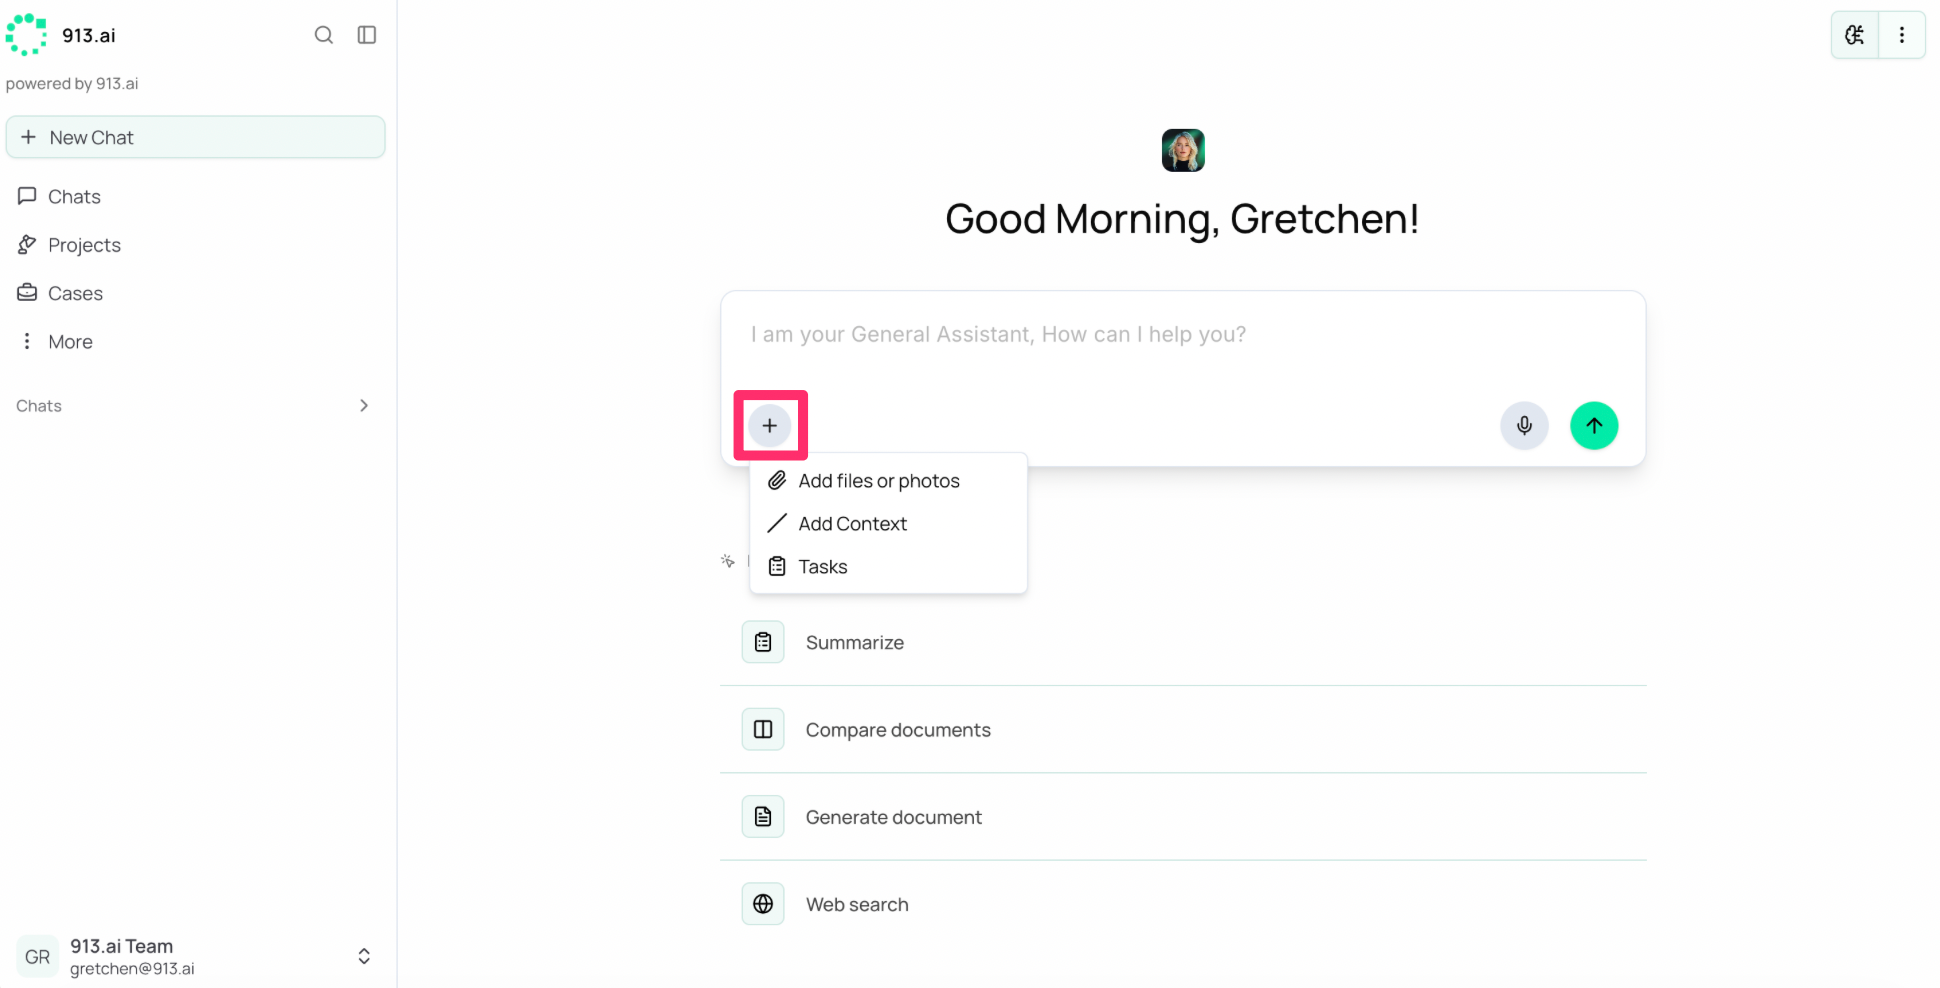Open the 913.ai Team account switcher
1940x988 pixels.
point(195,956)
